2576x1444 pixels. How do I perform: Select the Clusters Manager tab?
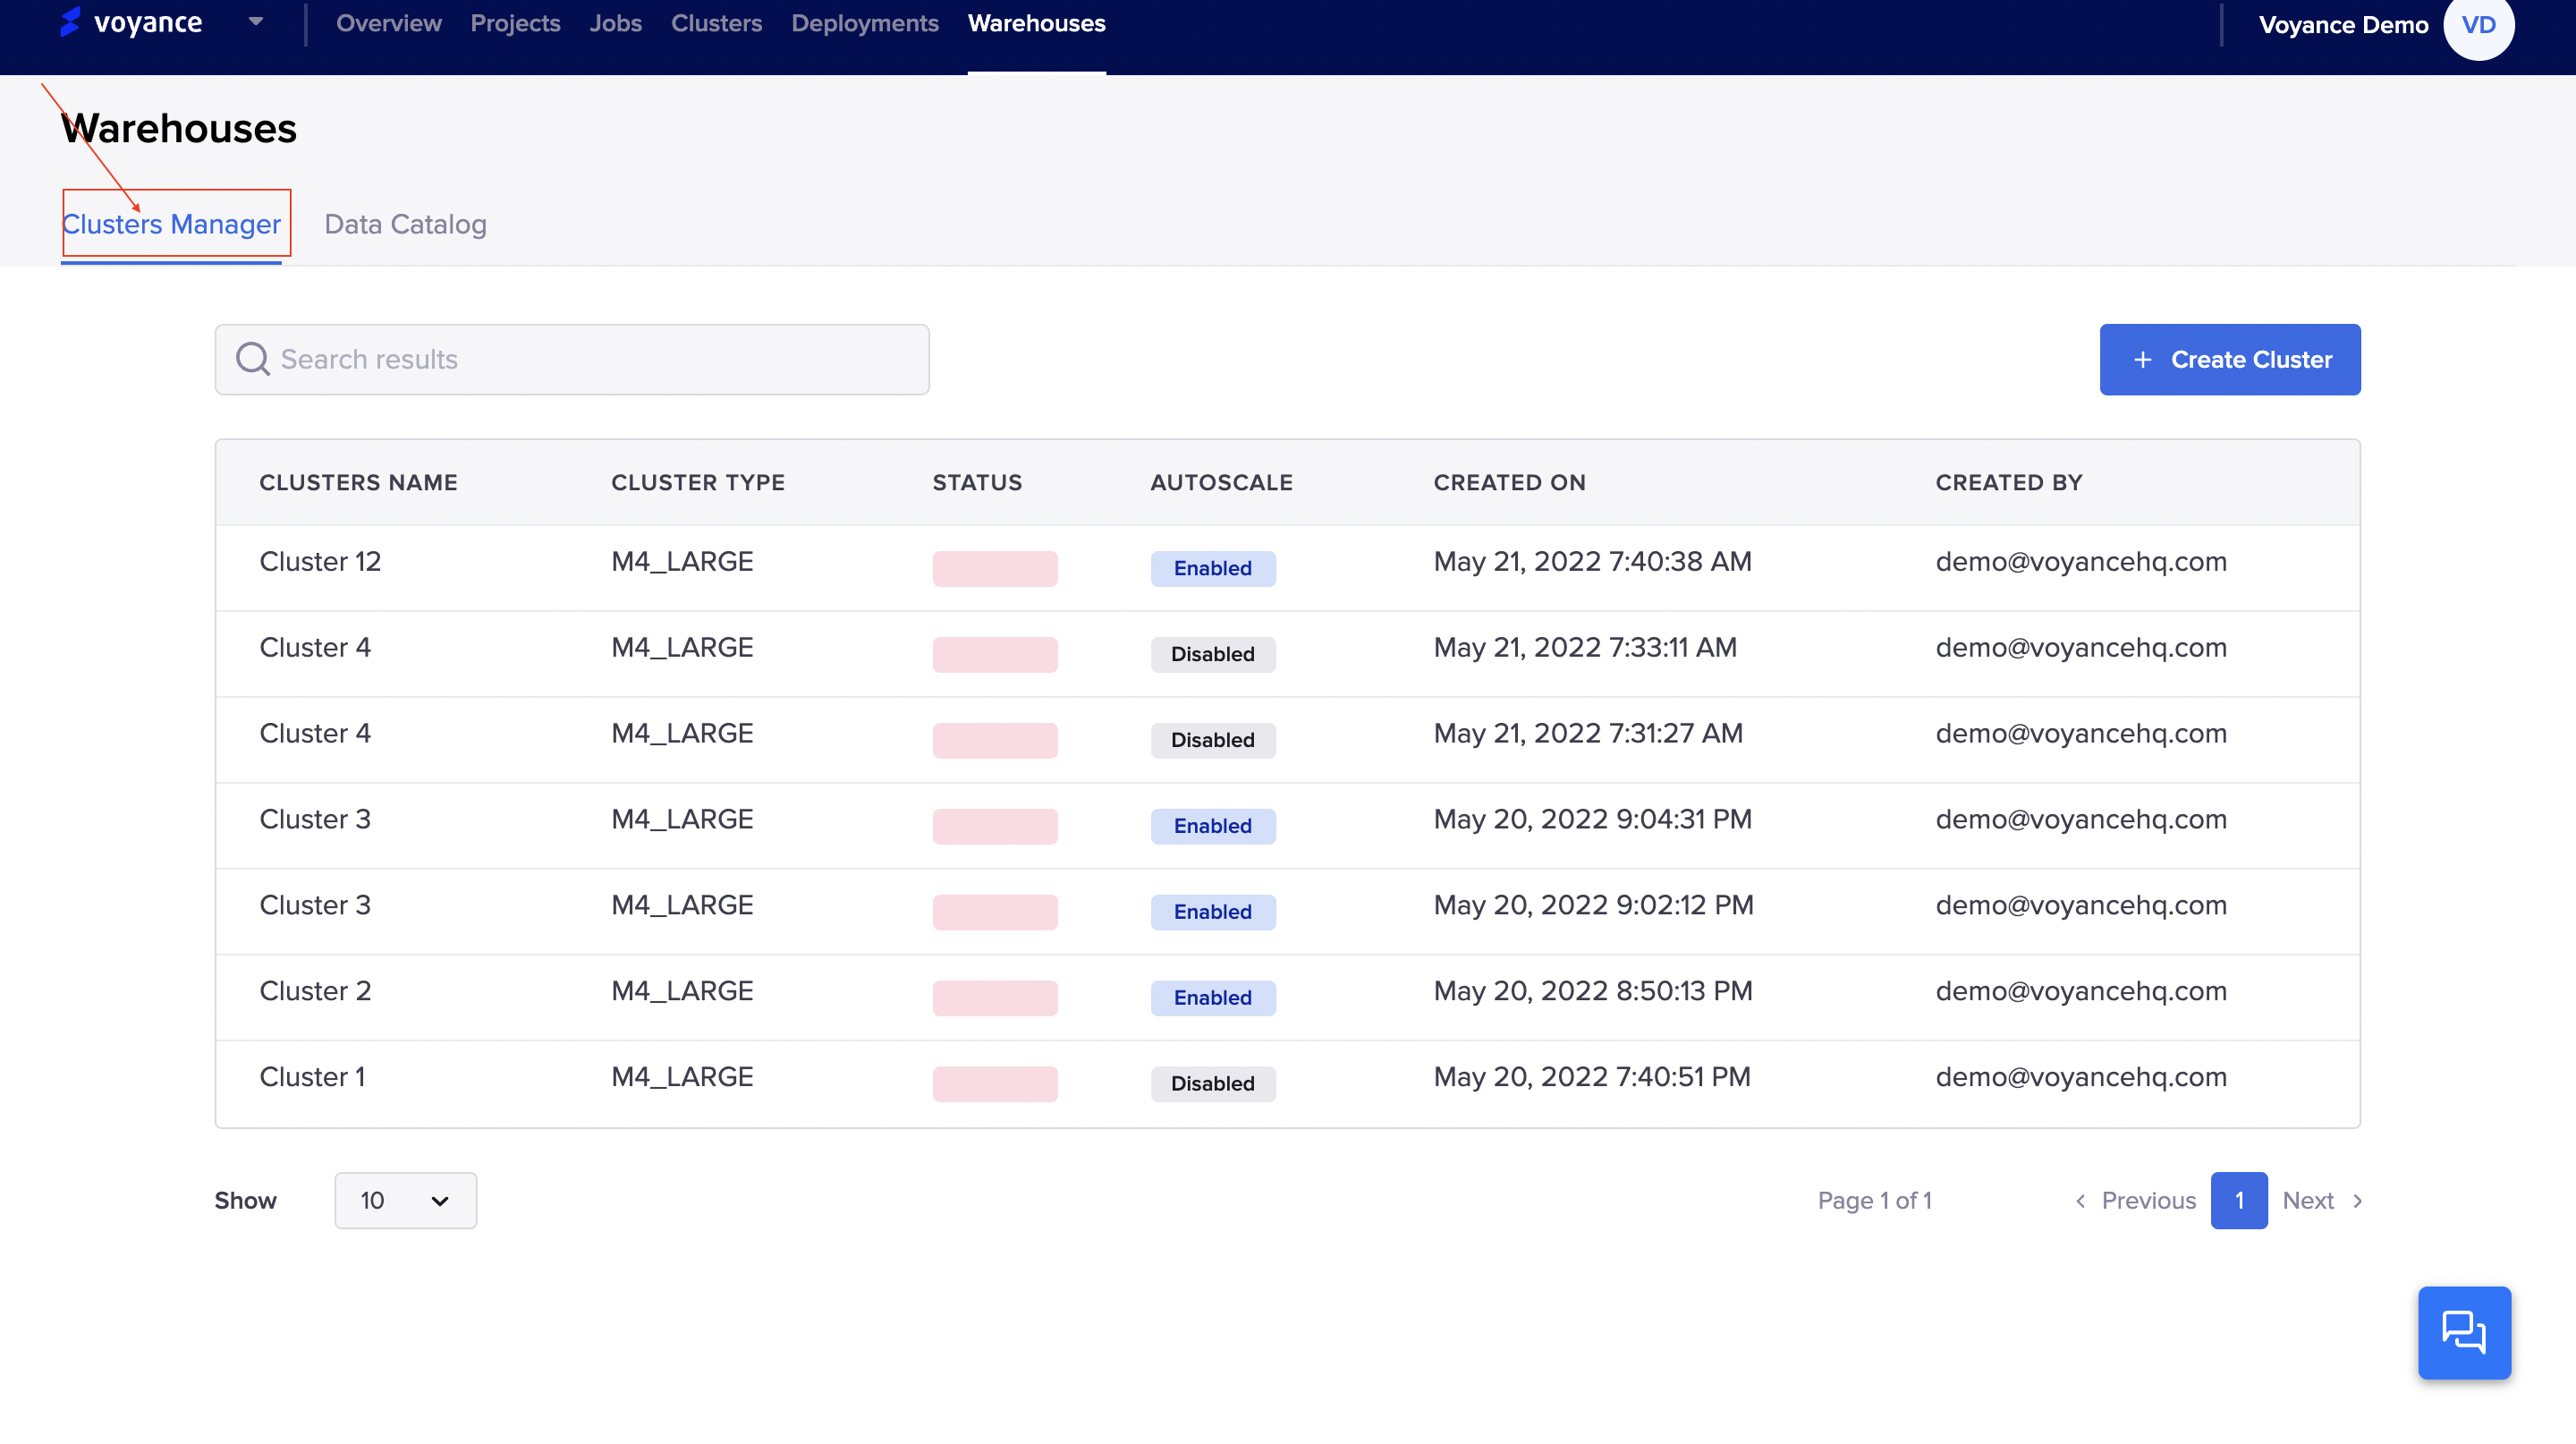(x=171, y=224)
